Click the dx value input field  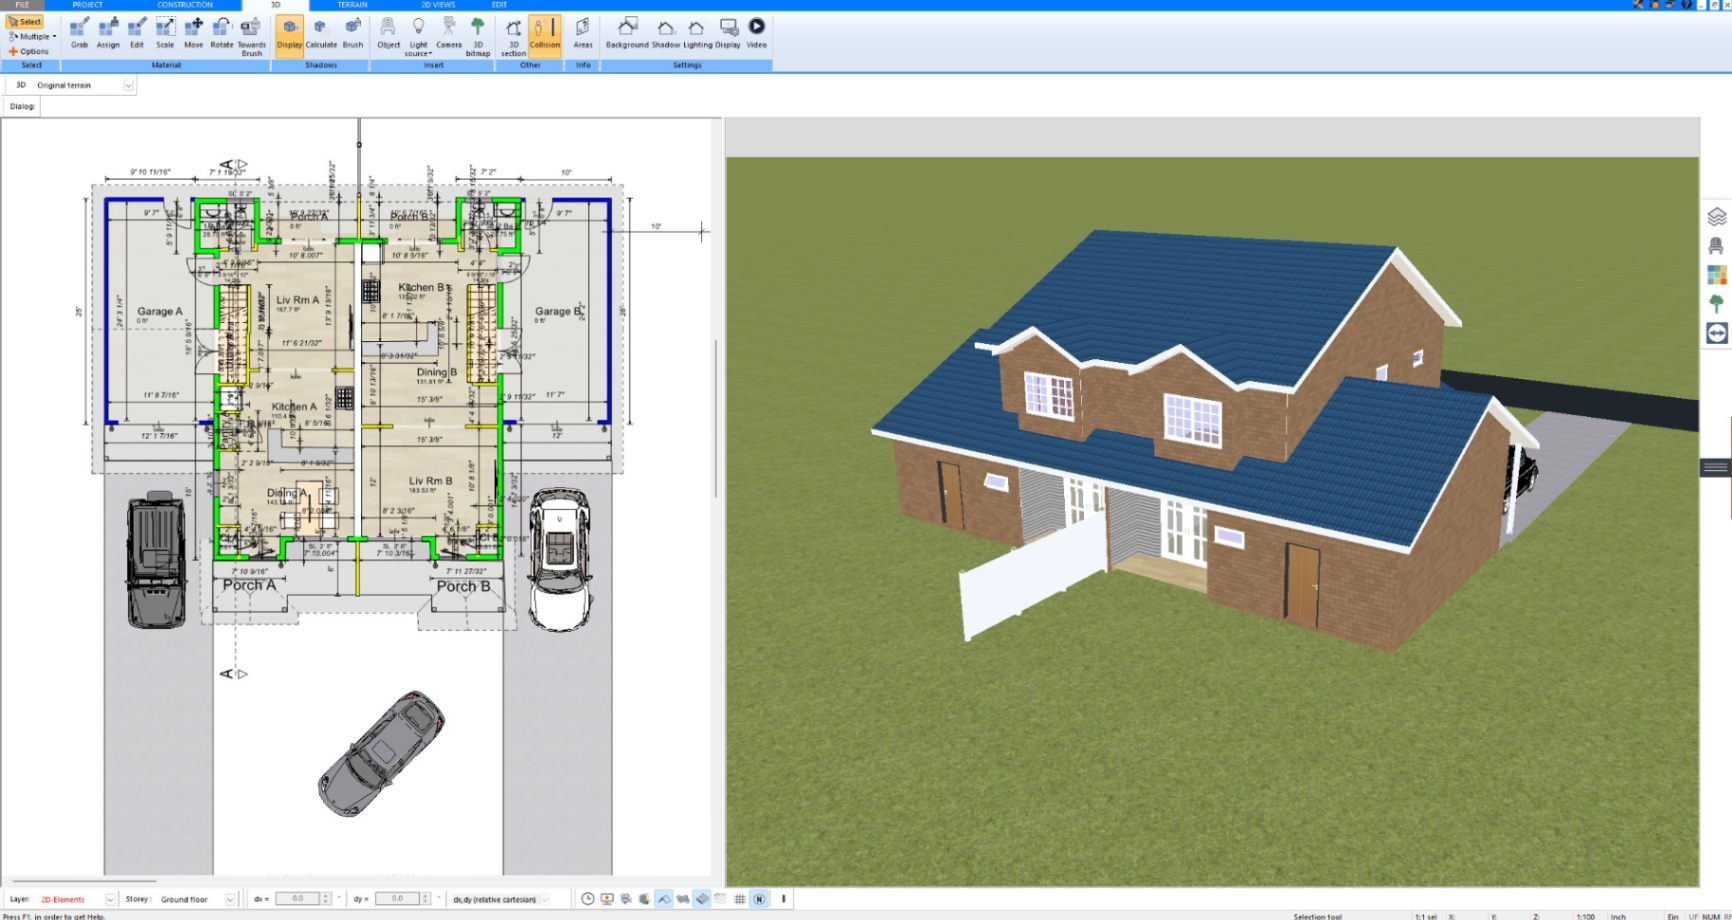tap(297, 899)
